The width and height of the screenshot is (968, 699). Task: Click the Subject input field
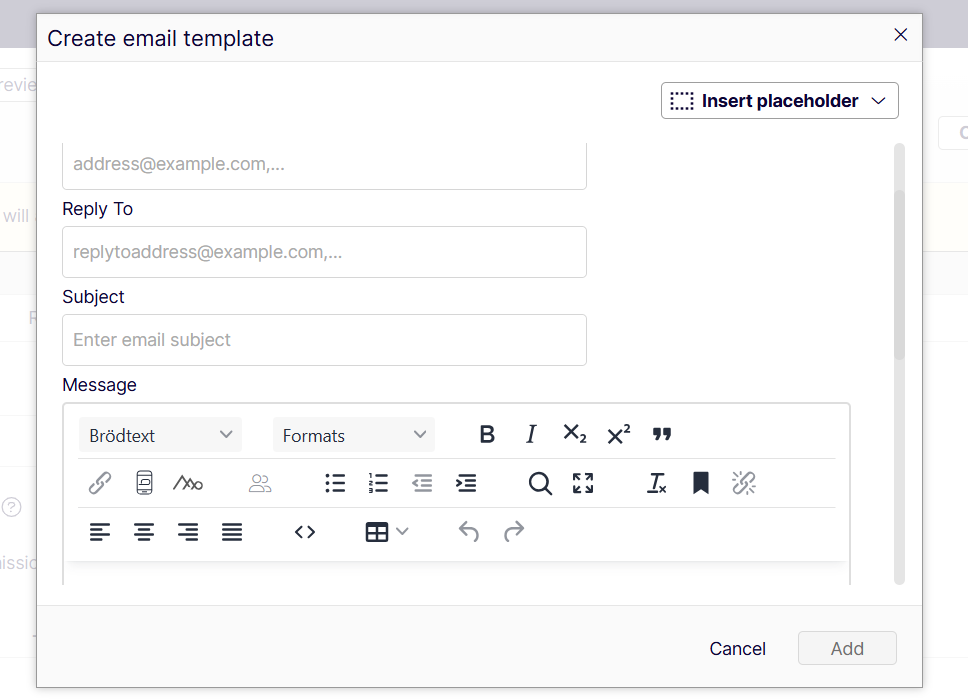[x=324, y=340]
